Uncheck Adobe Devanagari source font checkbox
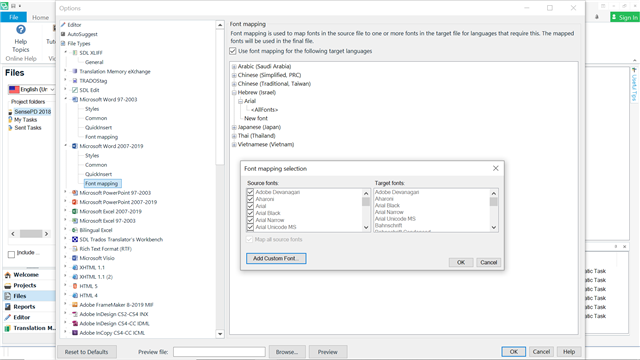This screenshot has height=360, width=640. (250, 192)
